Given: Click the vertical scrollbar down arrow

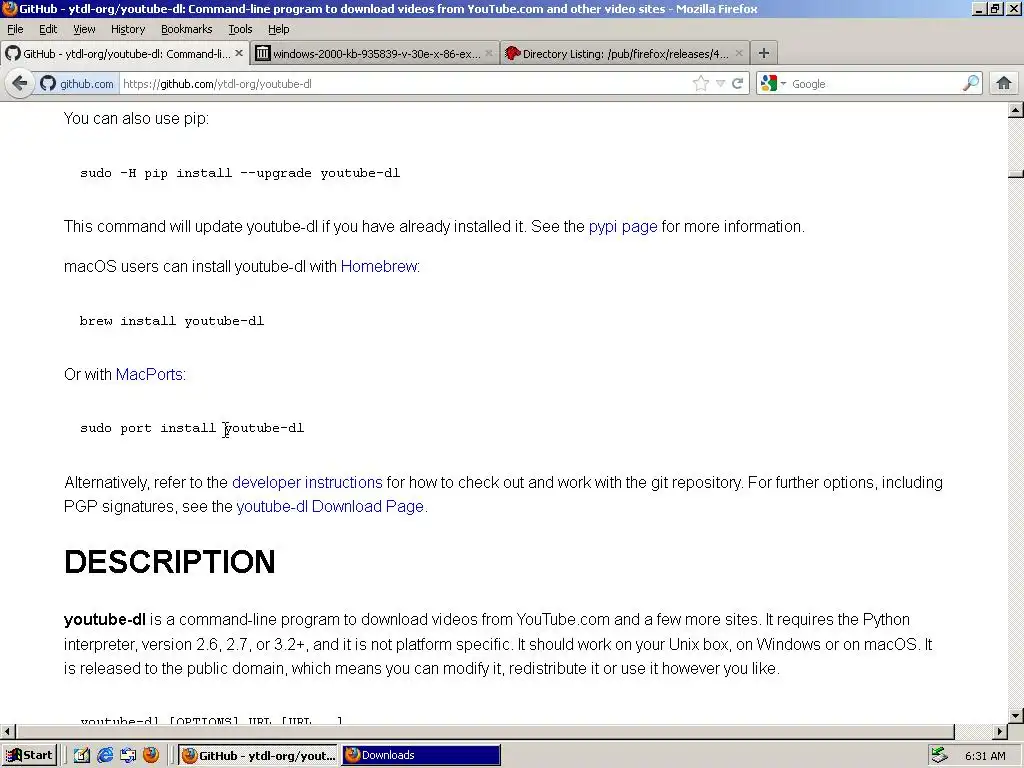Looking at the screenshot, I should click(1016, 715).
